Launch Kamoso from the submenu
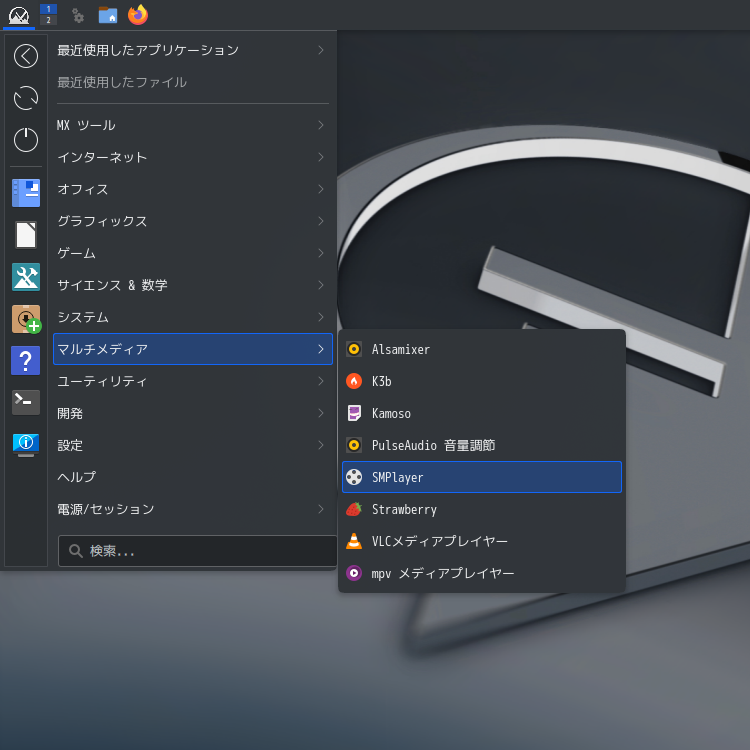 482,413
